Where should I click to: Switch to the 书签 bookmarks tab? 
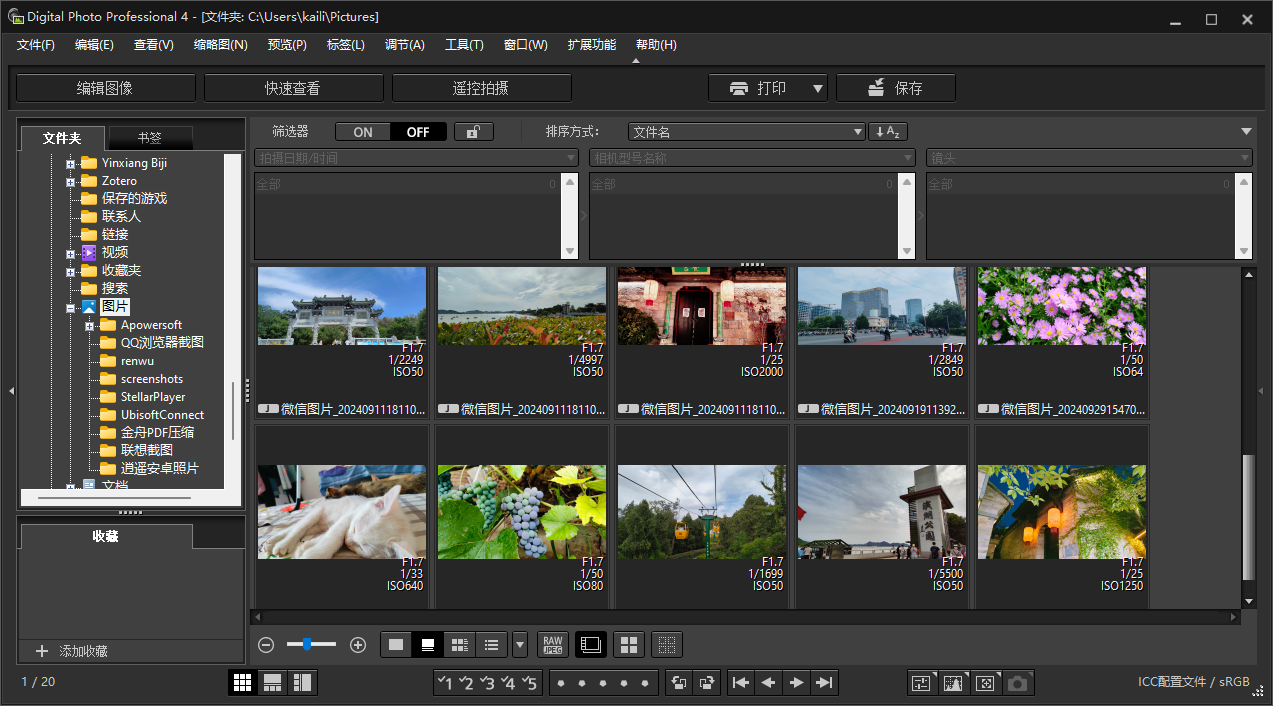(x=150, y=138)
